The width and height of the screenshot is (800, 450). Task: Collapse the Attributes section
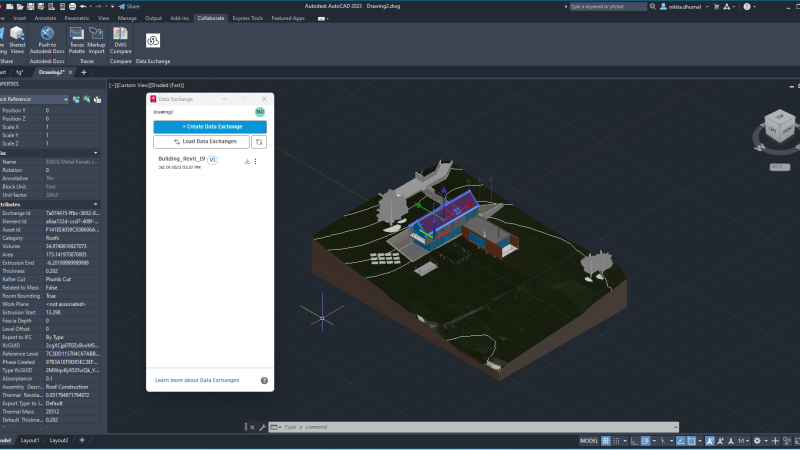(95, 205)
